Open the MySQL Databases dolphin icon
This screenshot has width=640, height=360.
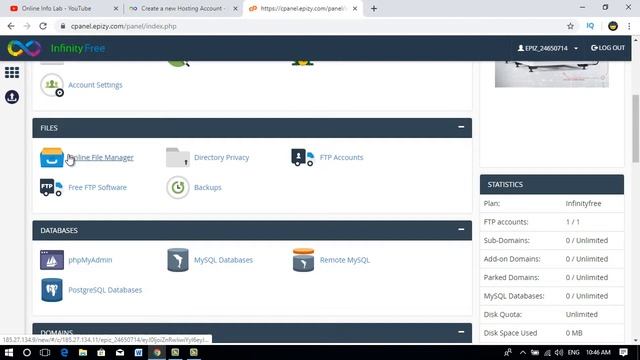tap(178, 260)
